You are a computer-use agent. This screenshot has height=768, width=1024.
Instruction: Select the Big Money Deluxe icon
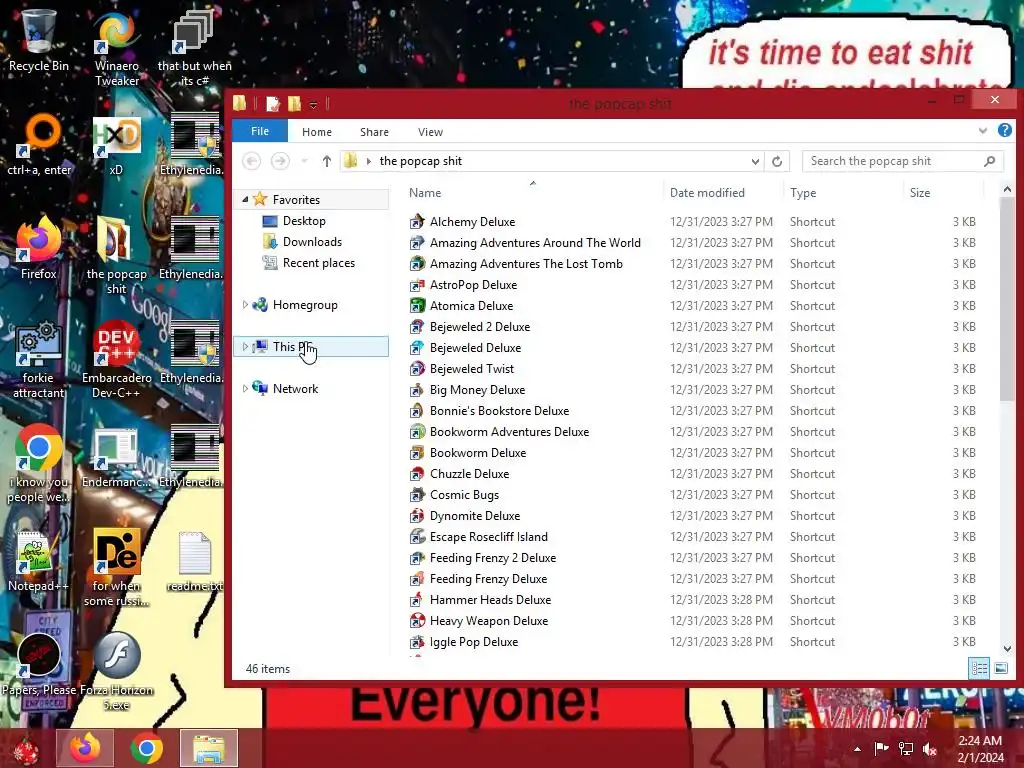(x=417, y=390)
